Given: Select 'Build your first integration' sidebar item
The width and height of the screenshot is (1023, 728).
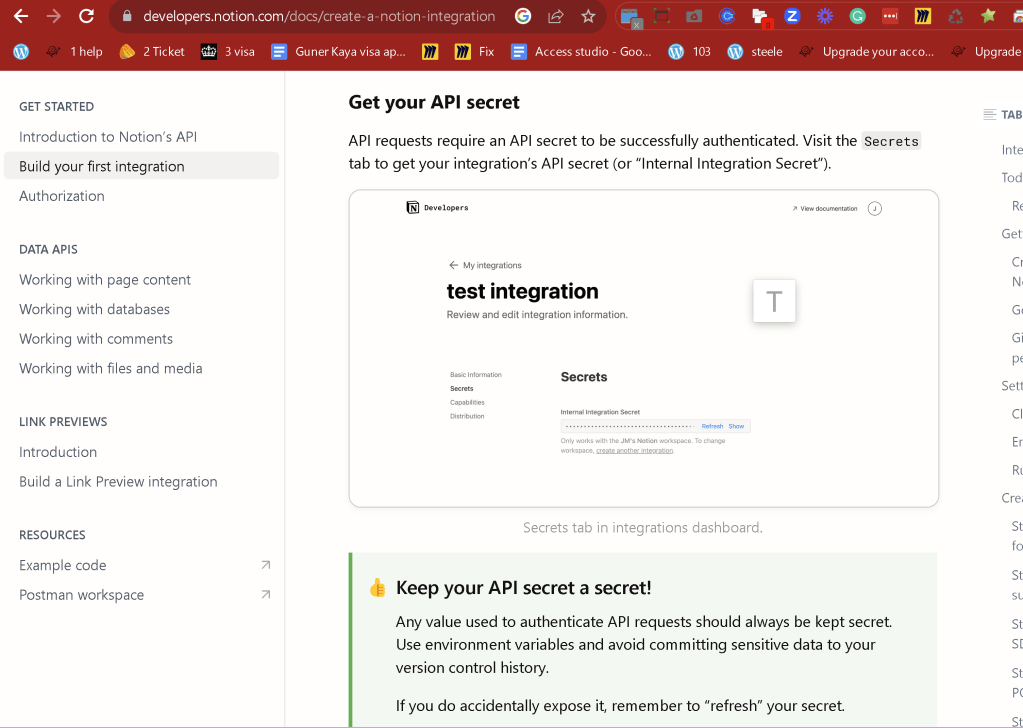Looking at the screenshot, I should click(x=142, y=166).
